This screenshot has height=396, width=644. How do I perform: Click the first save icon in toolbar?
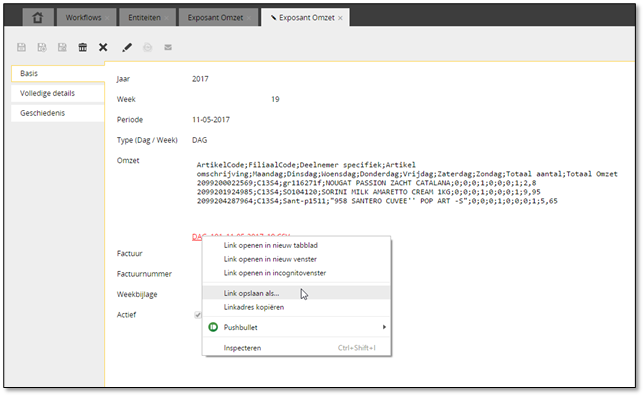pyautogui.click(x=21, y=47)
